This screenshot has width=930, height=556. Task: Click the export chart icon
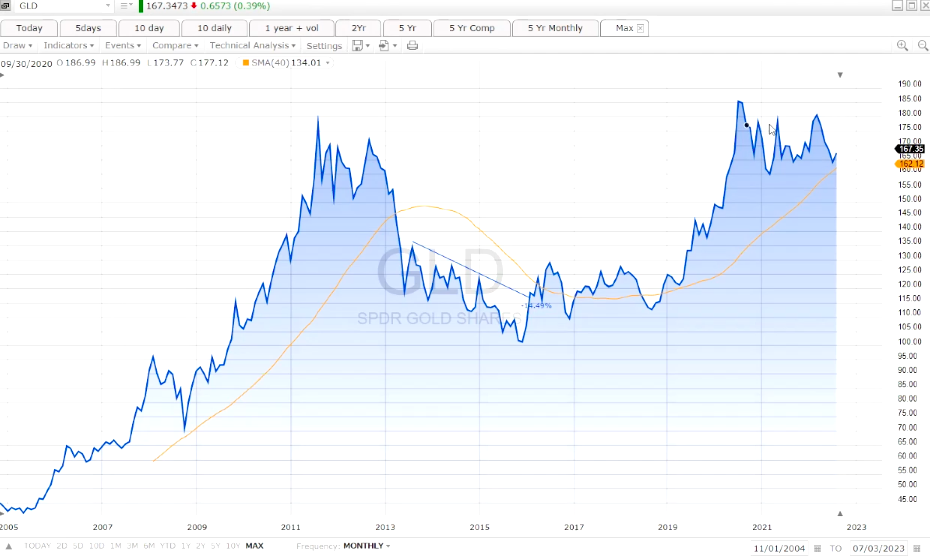pyautogui.click(x=385, y=46)
